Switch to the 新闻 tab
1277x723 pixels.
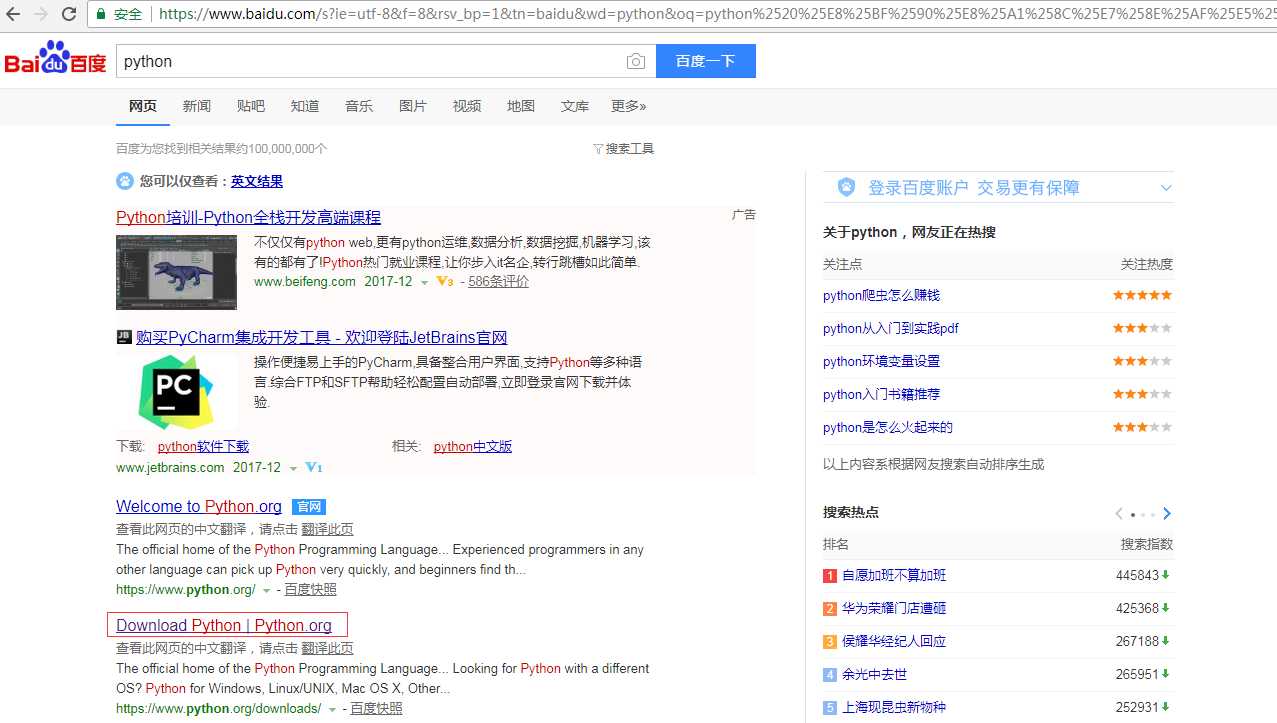(x=197, y=106)
